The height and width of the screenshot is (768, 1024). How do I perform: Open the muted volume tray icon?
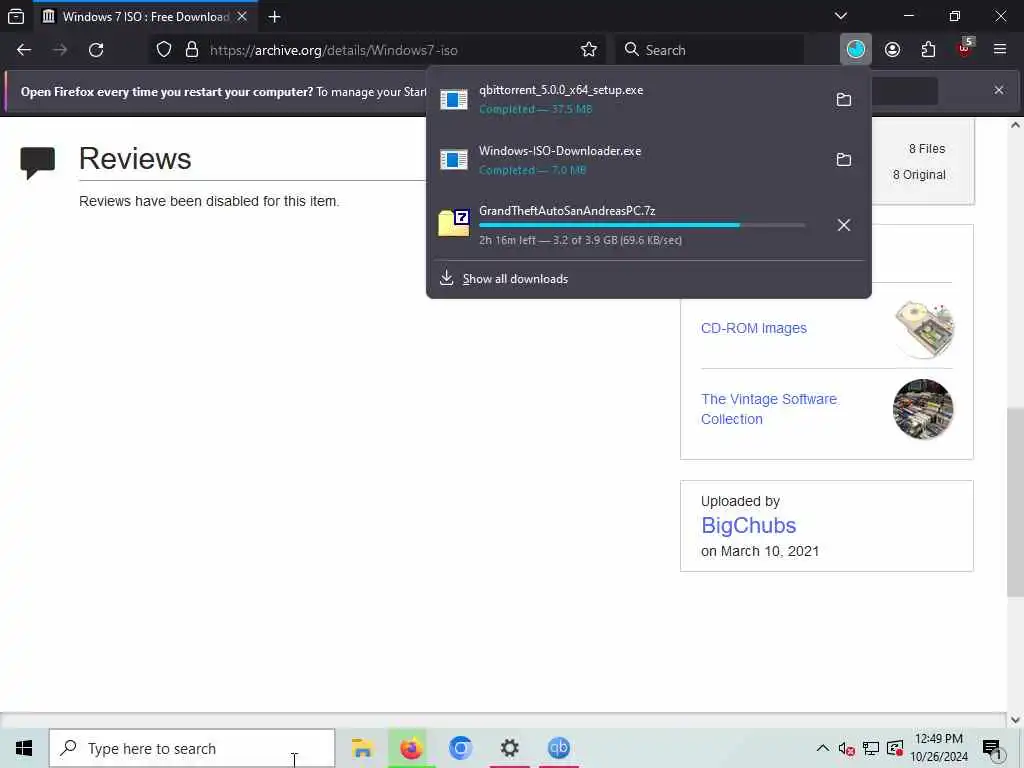[x=846, y=748]
